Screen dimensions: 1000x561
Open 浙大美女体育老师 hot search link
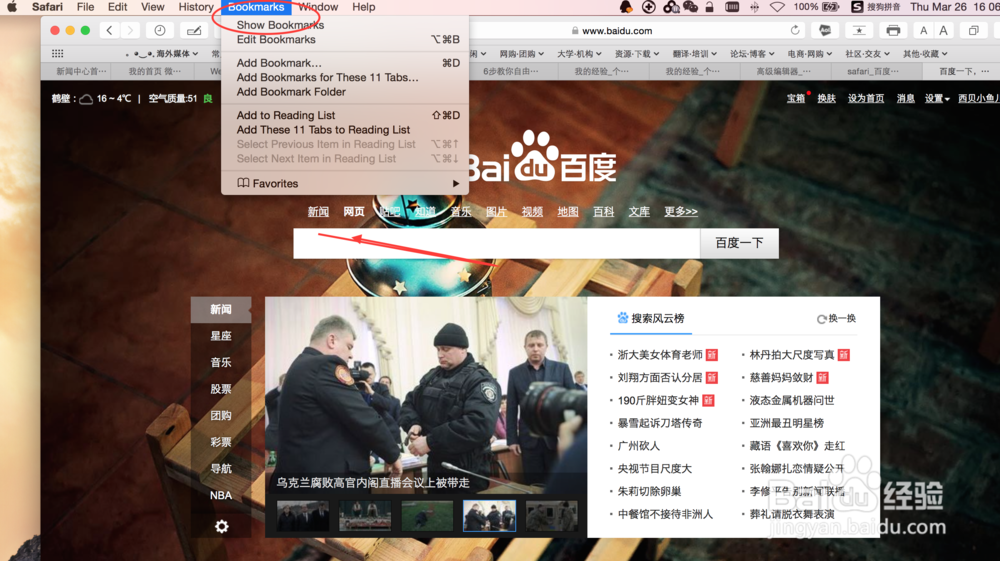click(660, 355)
